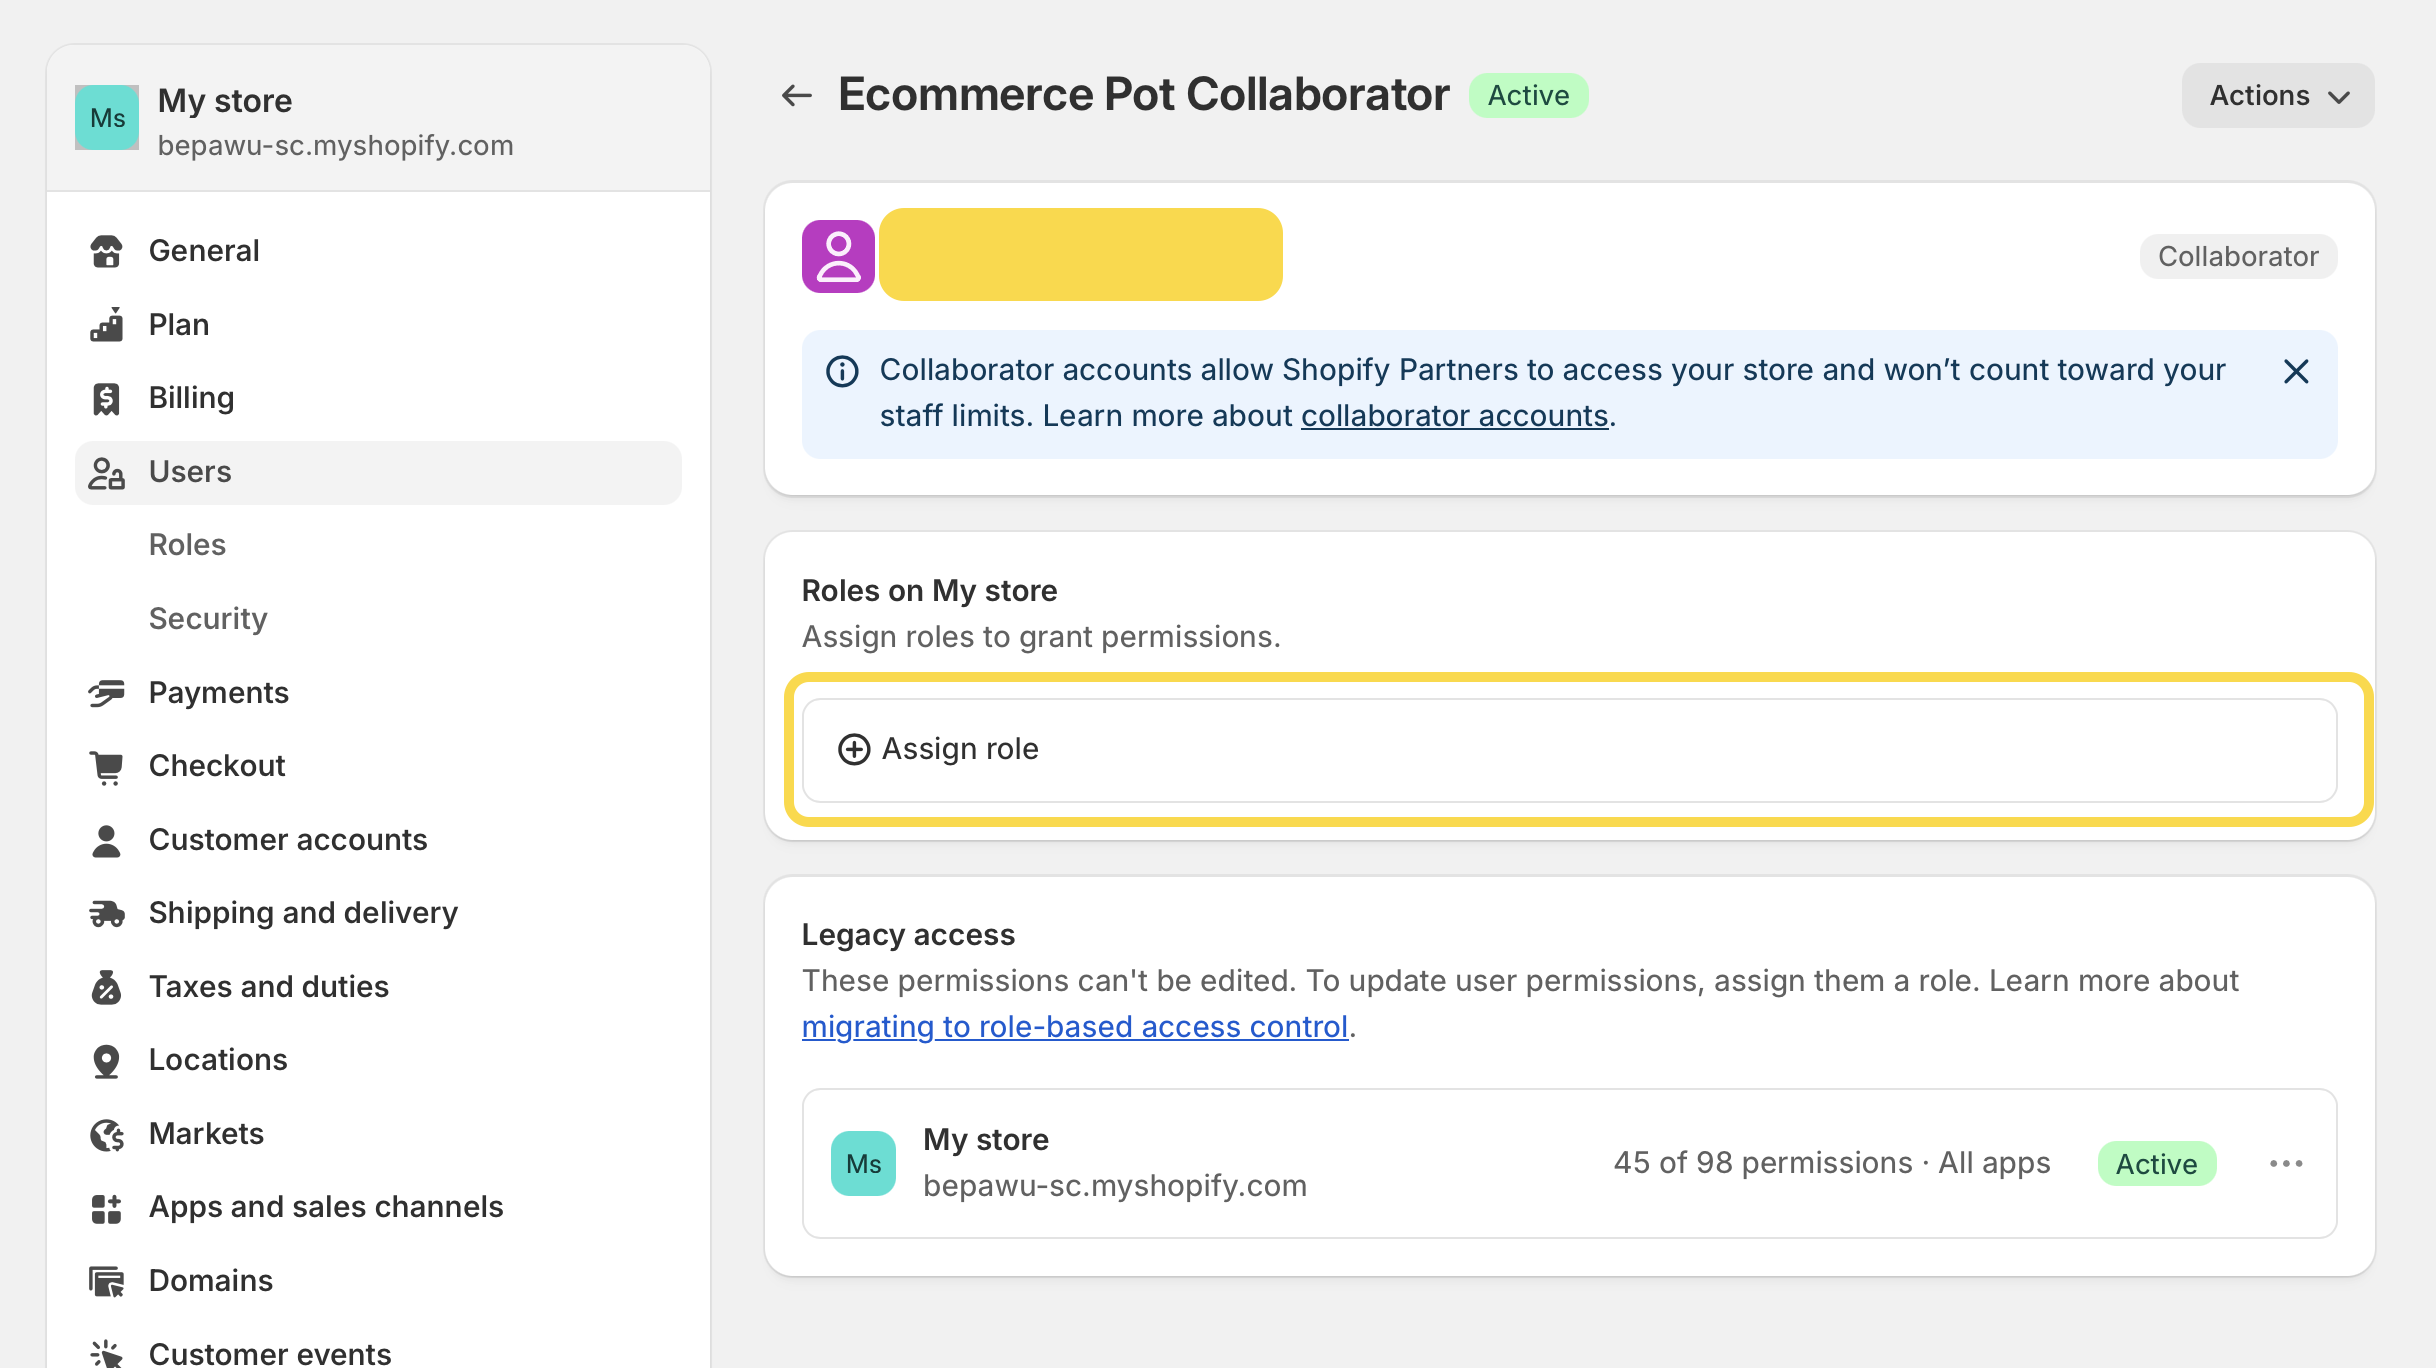Open Markets settings
2436x1368 pixels.
(378, 1134)
